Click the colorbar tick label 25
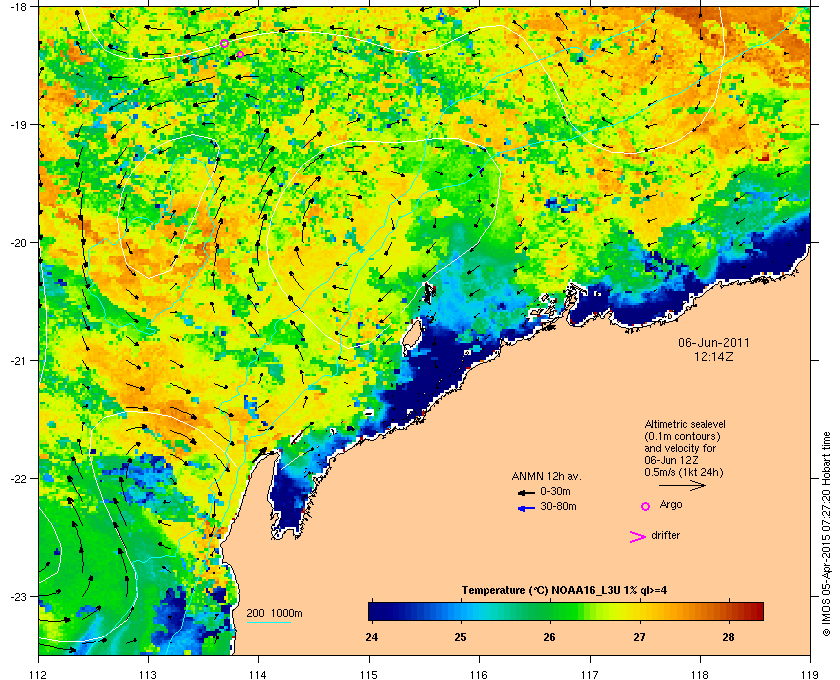 461,637
